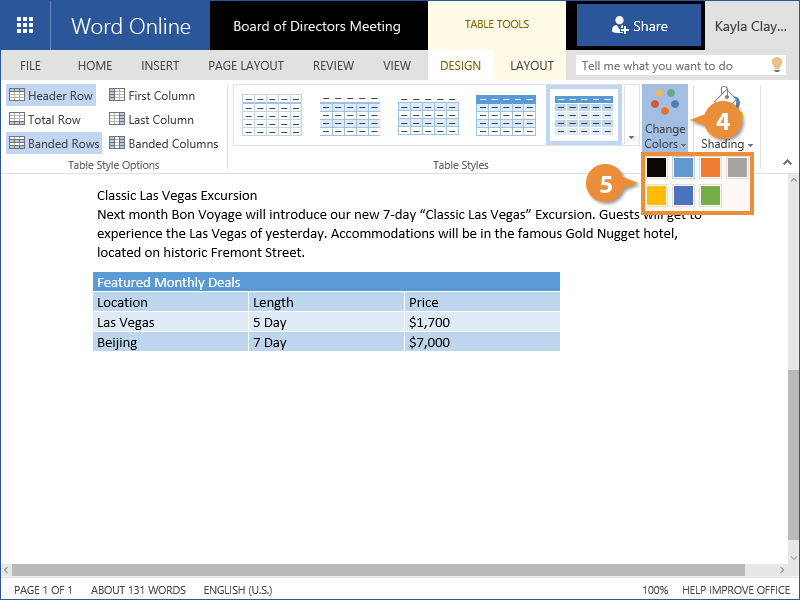Toggle the Header Row option

[x=52, y=96]
